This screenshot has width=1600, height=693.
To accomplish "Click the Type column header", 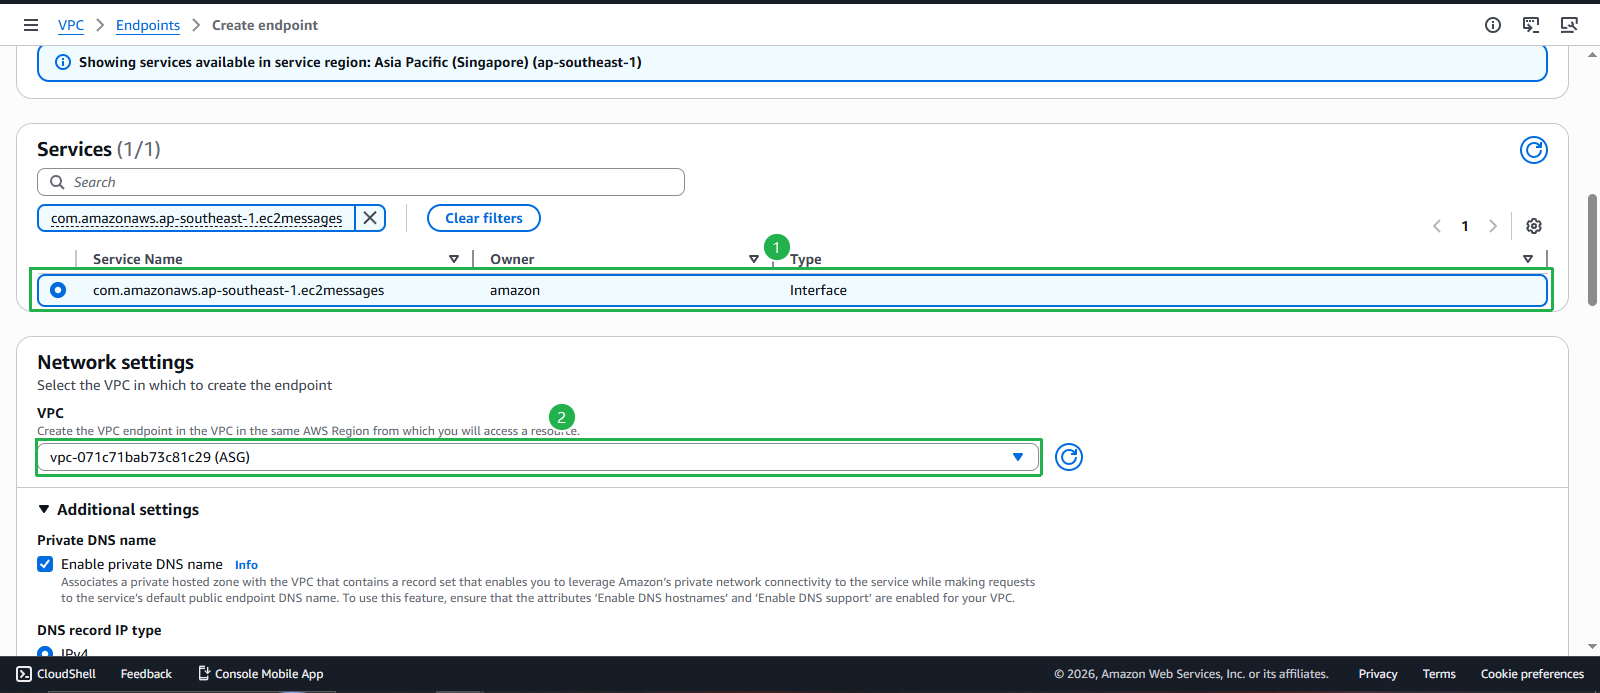I will pos(806,259).
